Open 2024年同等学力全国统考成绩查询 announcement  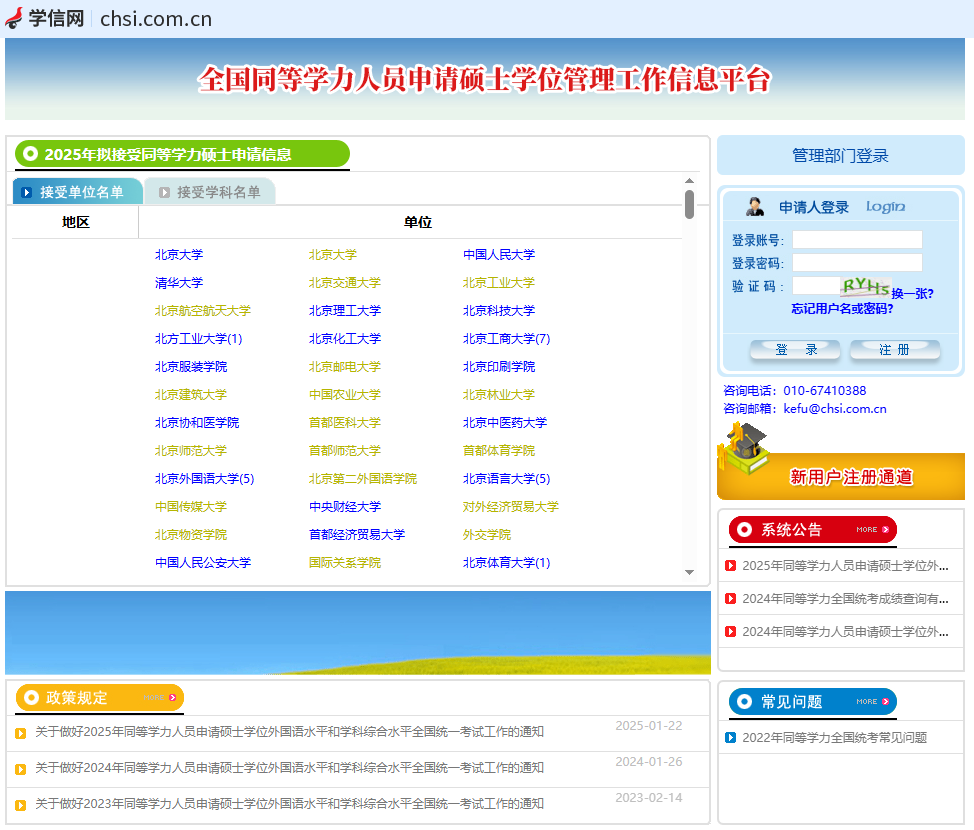pos(845,598)
